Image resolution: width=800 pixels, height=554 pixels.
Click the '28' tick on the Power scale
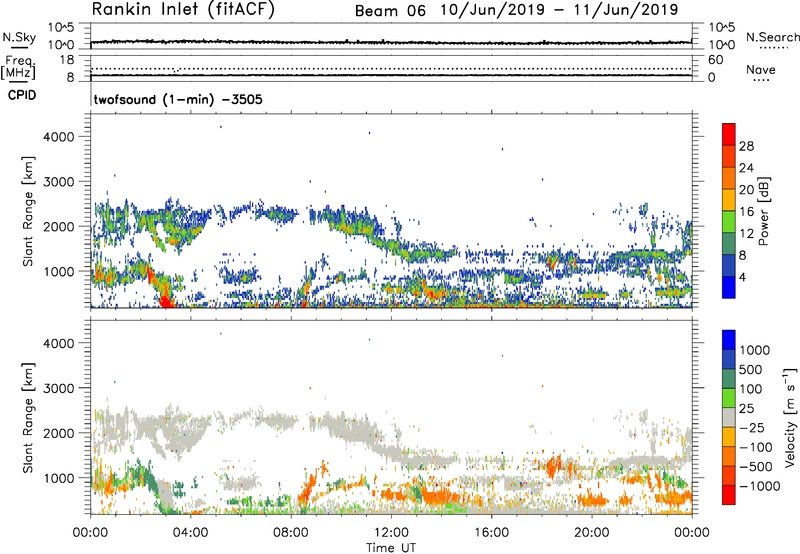746,146
